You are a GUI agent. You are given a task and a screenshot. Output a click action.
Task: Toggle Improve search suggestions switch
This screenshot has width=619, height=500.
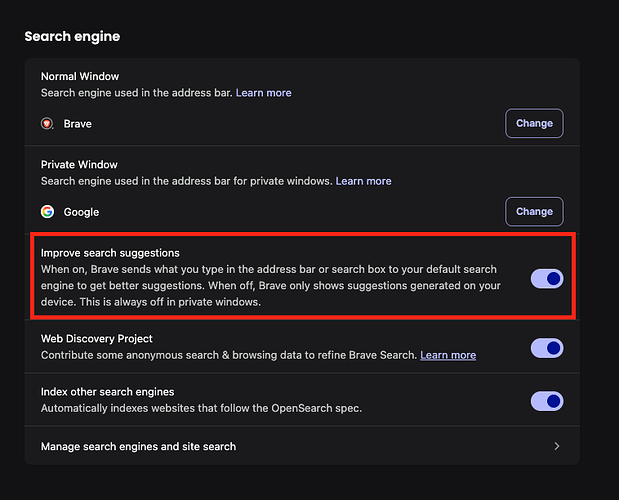click(x=546, y=279)
